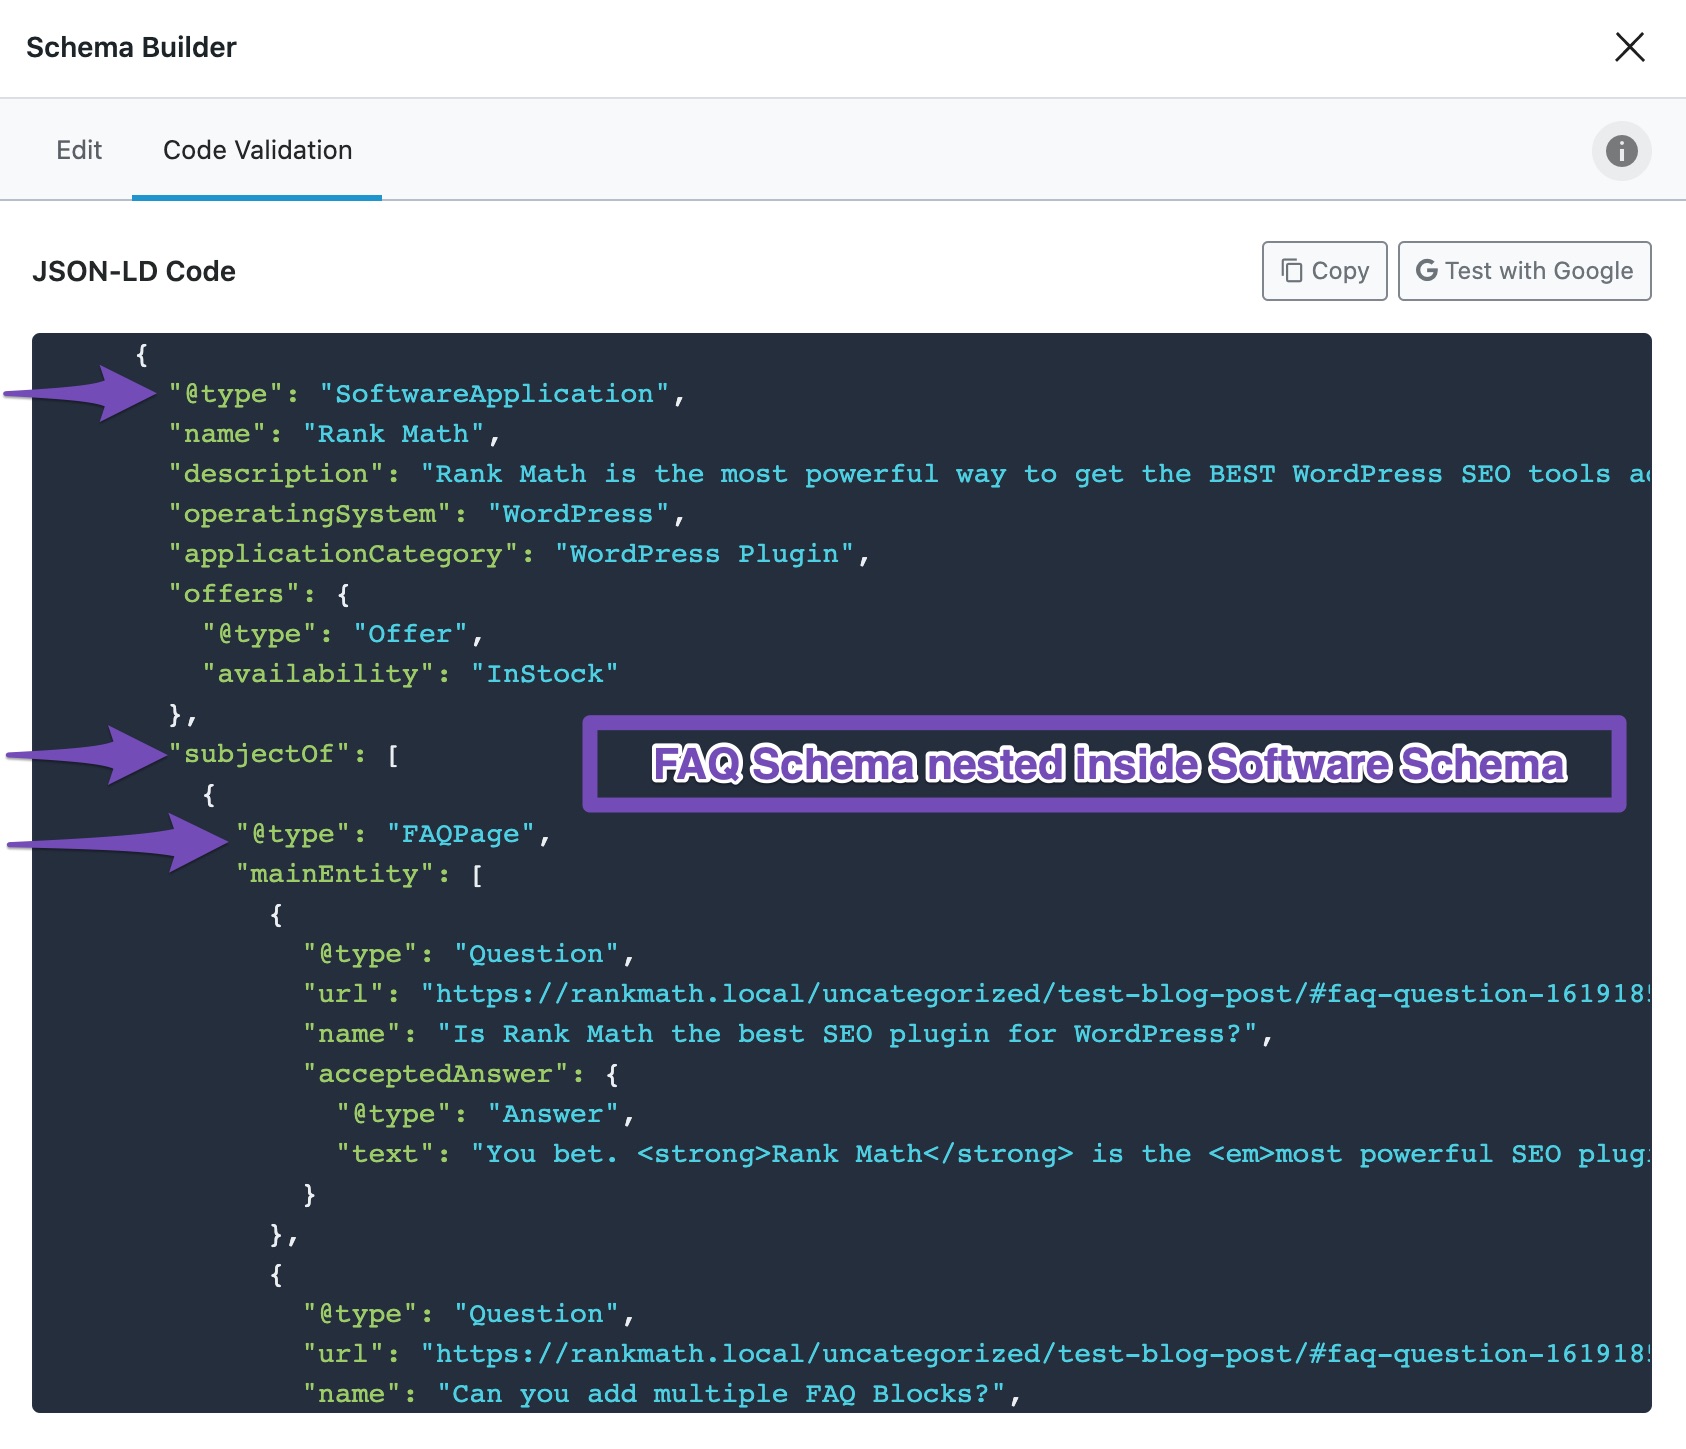Click the "subjectOf" key
1686x1449 pixels.
click(x=258, y=754)
